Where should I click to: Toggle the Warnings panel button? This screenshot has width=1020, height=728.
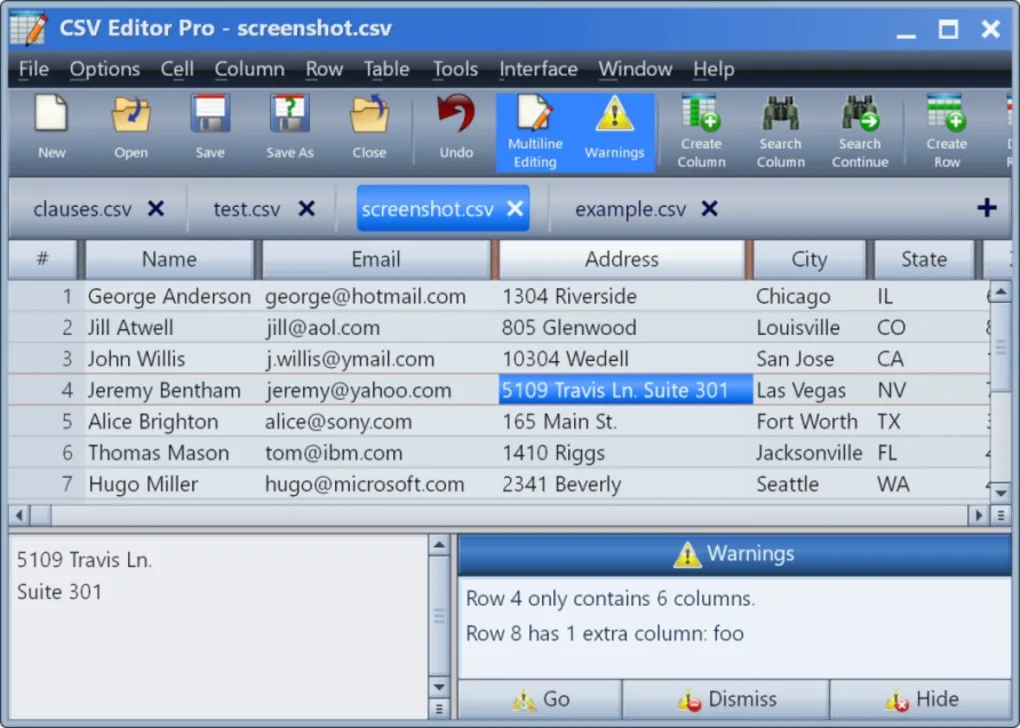(x=614, y=132)
